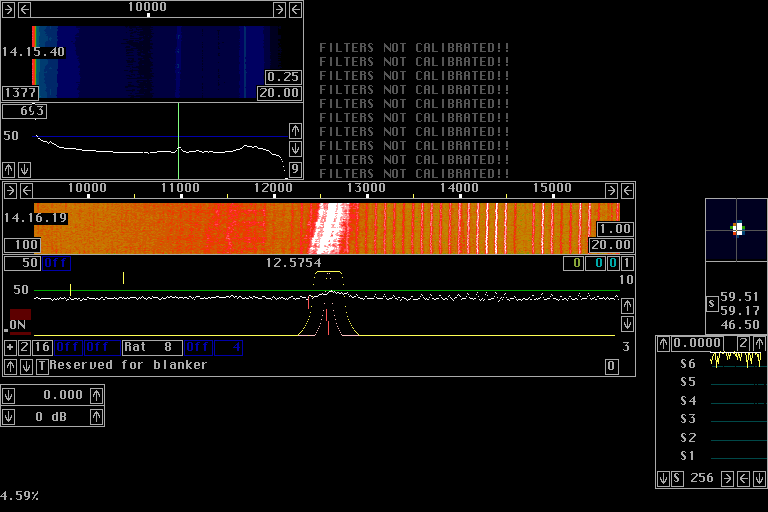Click the up arrow at bottom-left of the upper spectrum
This screenshot has height=512, width=768.
point(8,170)
